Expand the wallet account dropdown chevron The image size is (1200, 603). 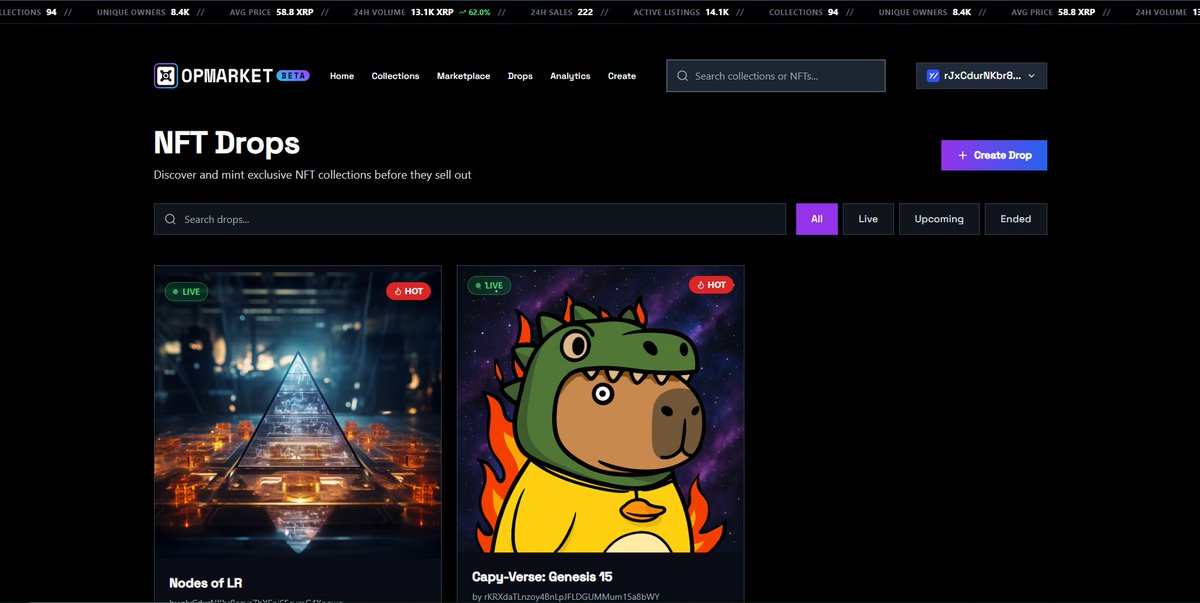coord(1031,76)
